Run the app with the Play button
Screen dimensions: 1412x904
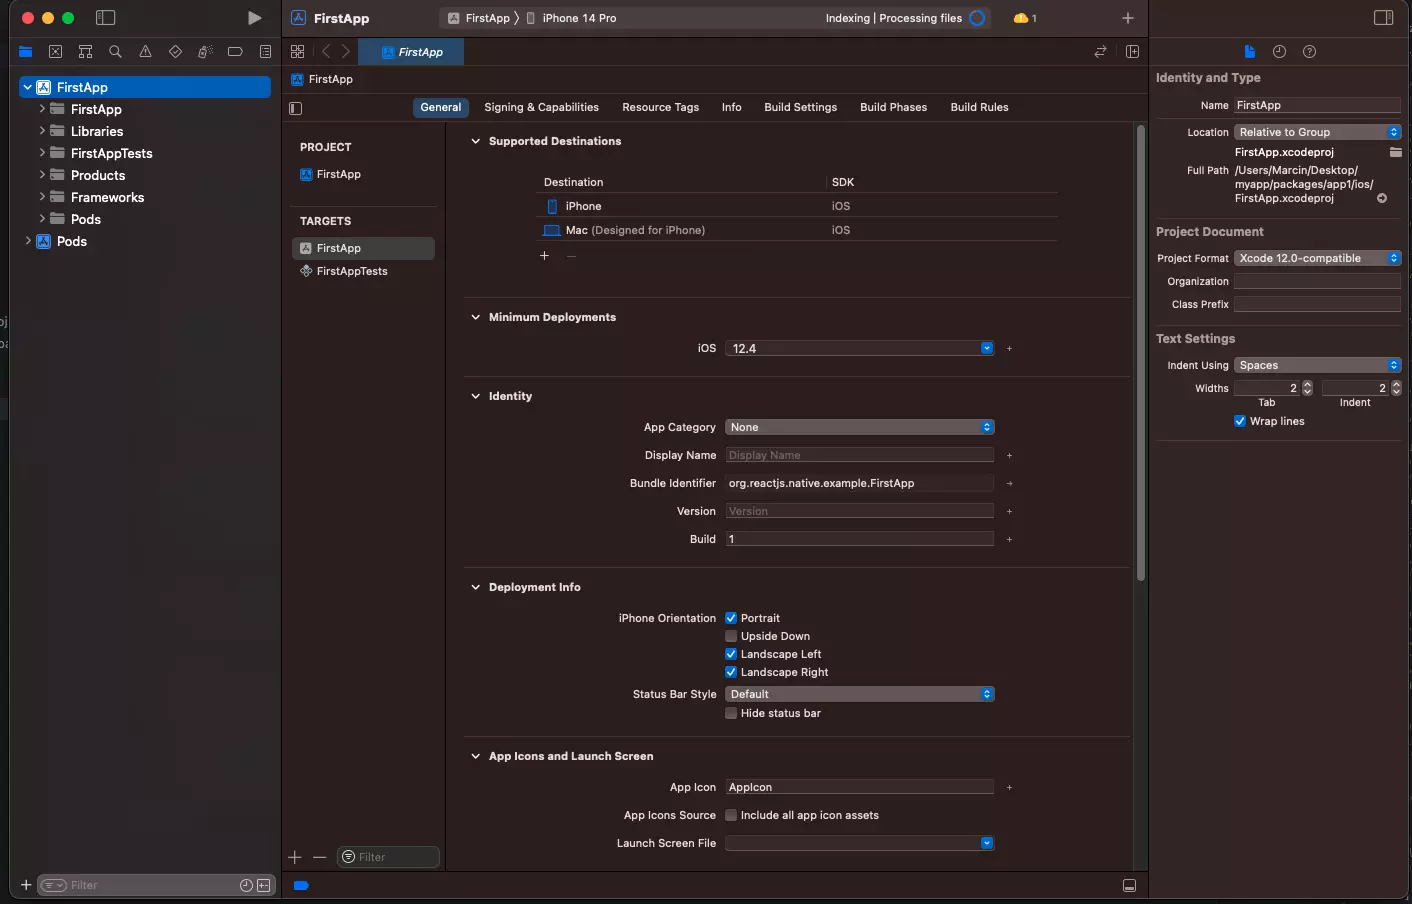[x=254, y=18]
